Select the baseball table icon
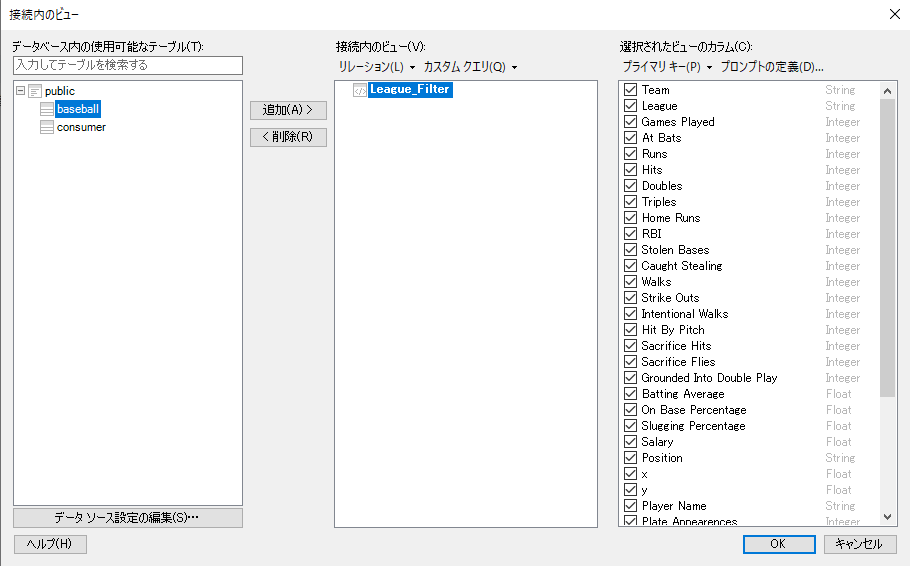Viewport: 910px width, 566px height. pyautogui.click(x=47, y=109)
